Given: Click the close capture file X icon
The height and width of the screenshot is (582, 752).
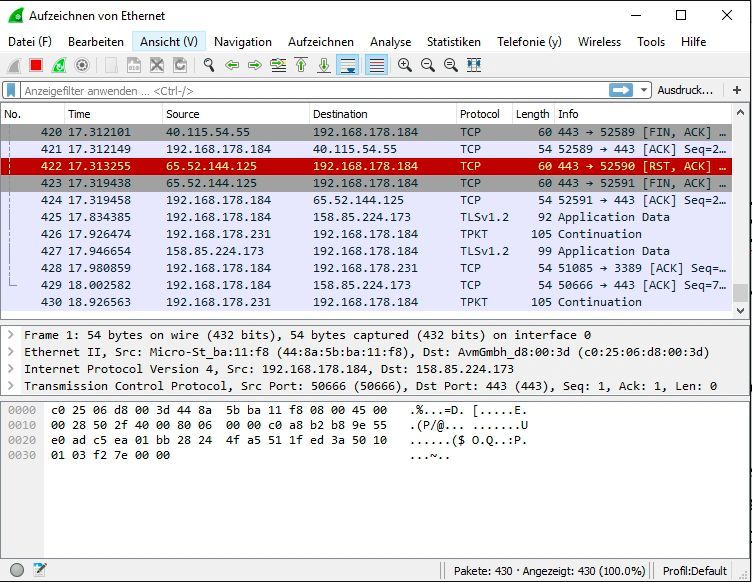Looking at the screenshot, I should [157, 65].
